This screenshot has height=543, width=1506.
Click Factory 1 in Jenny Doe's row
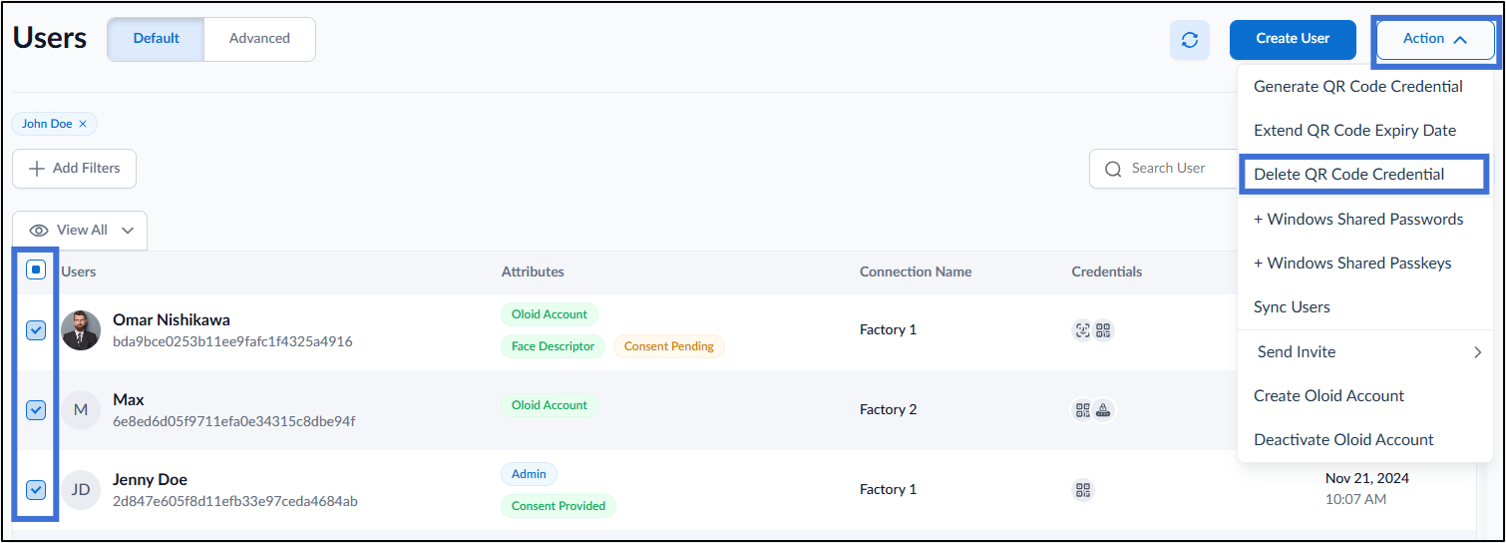point(888,490)
